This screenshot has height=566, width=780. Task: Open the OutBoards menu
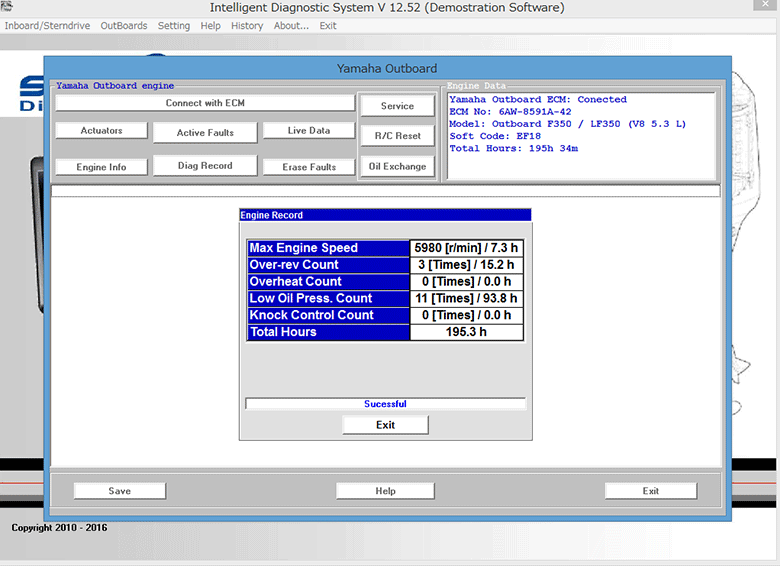tap(124, 26)
